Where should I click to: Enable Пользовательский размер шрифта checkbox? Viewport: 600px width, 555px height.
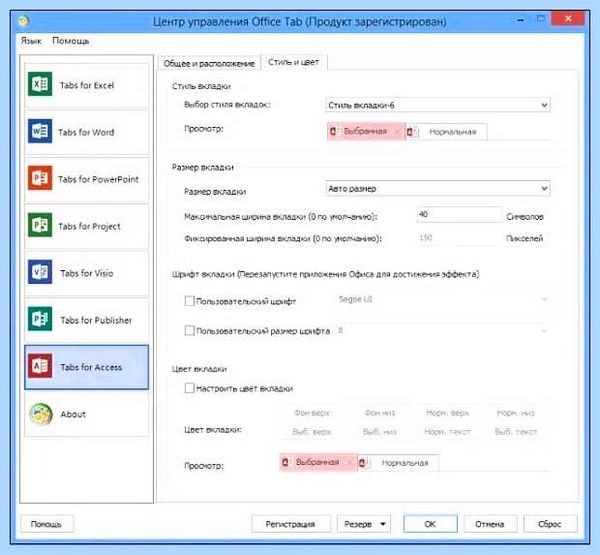pos(189,330)
